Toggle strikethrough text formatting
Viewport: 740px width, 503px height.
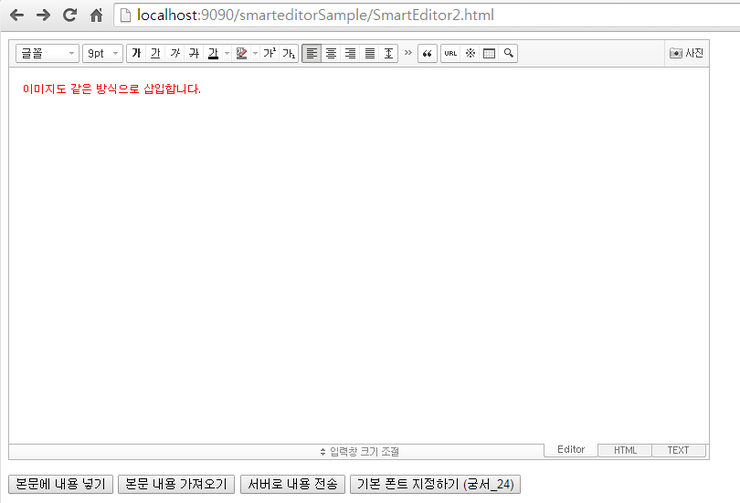[x=194, y=53]
